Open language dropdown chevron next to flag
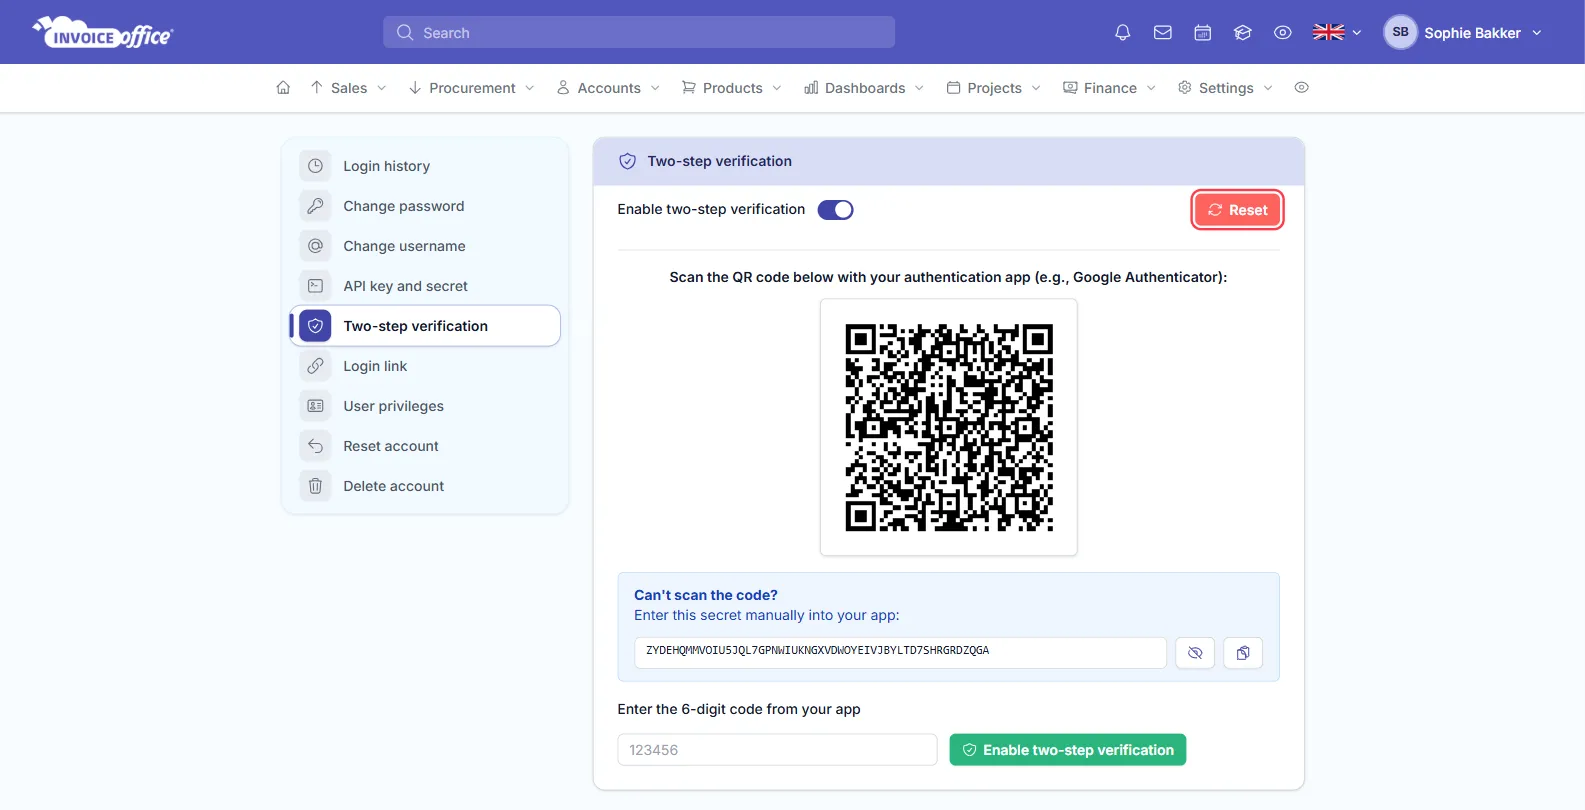Image resolution: width=1585 pixels, height=810 pixels. [1357, 33]
